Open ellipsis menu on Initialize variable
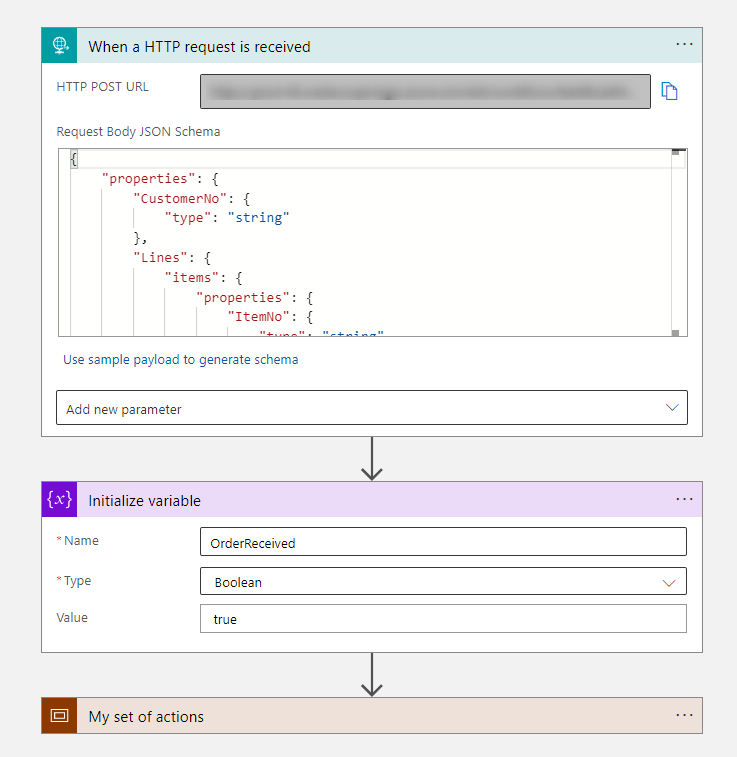737x757 pixels. tap(684, 499)
